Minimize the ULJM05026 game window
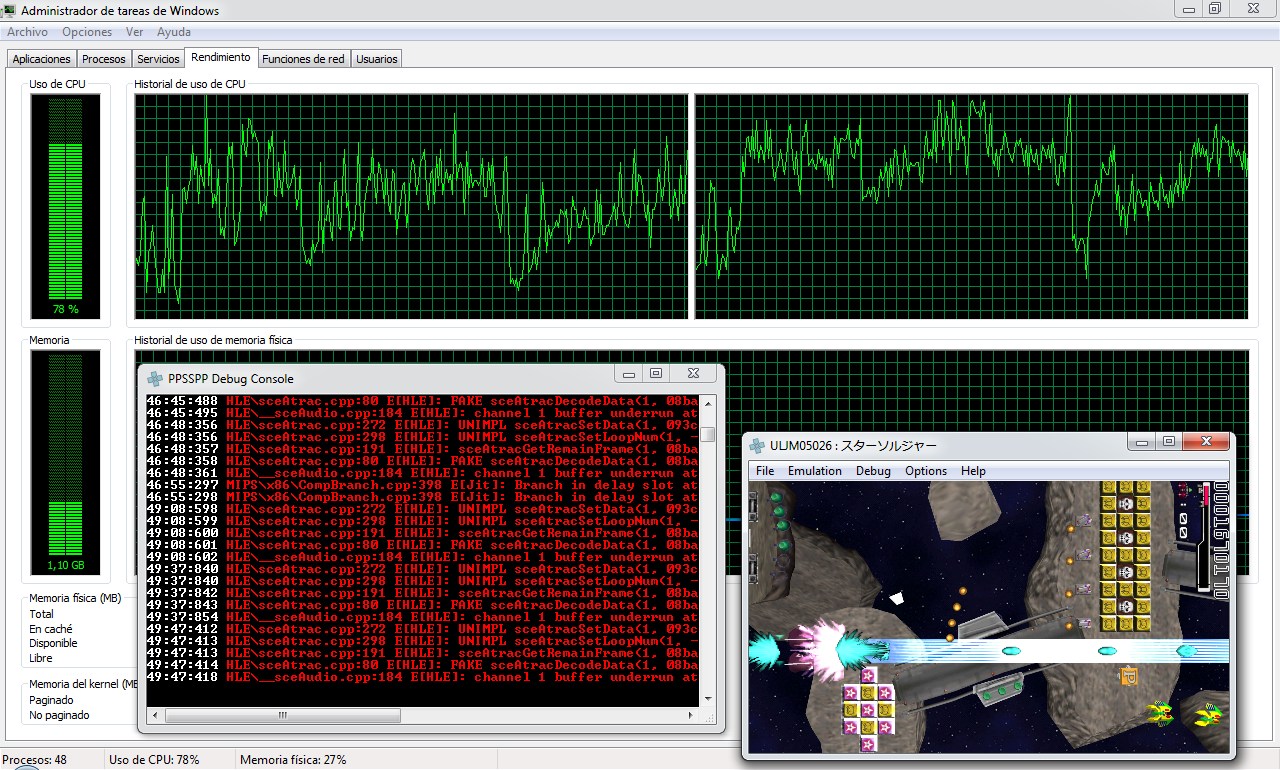 tap(1141, 441)
